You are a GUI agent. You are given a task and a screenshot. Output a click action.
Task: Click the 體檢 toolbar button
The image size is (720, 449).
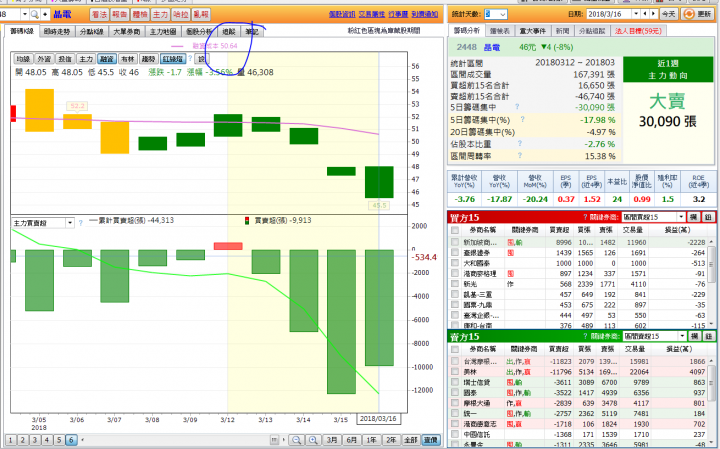coord(140,15)
